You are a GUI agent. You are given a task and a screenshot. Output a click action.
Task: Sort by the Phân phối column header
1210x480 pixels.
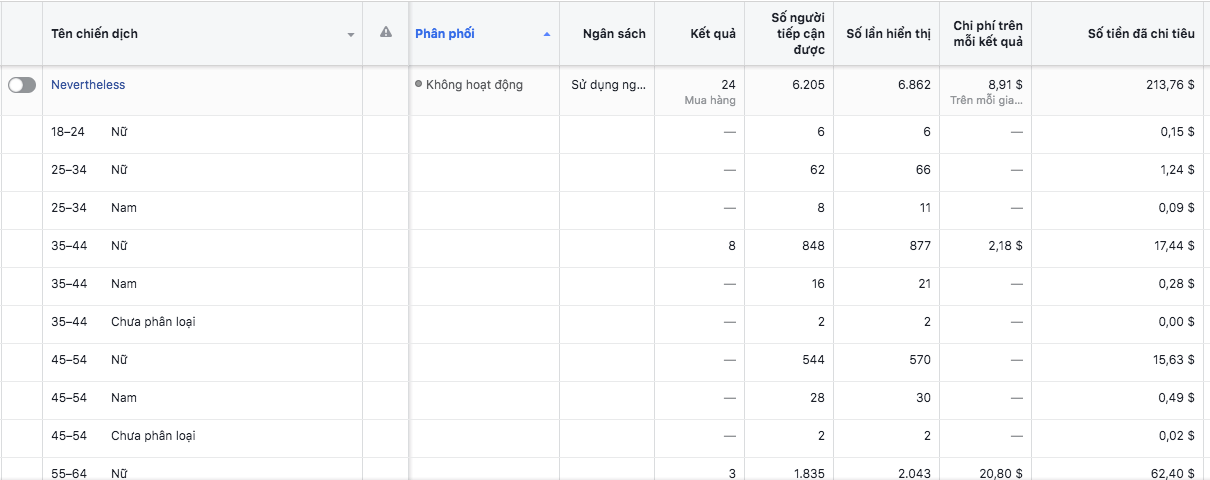pyautogui.click(x=445, y=34)
